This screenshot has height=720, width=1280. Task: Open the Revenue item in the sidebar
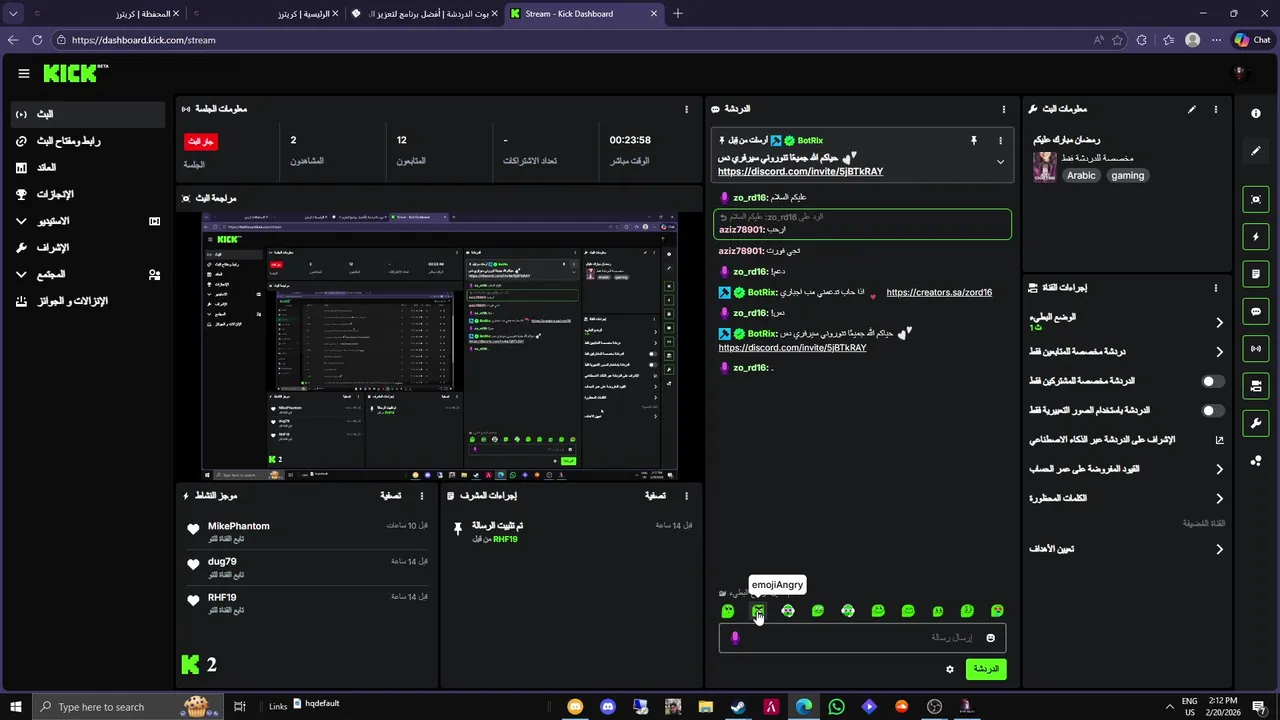tap(88, 167)
